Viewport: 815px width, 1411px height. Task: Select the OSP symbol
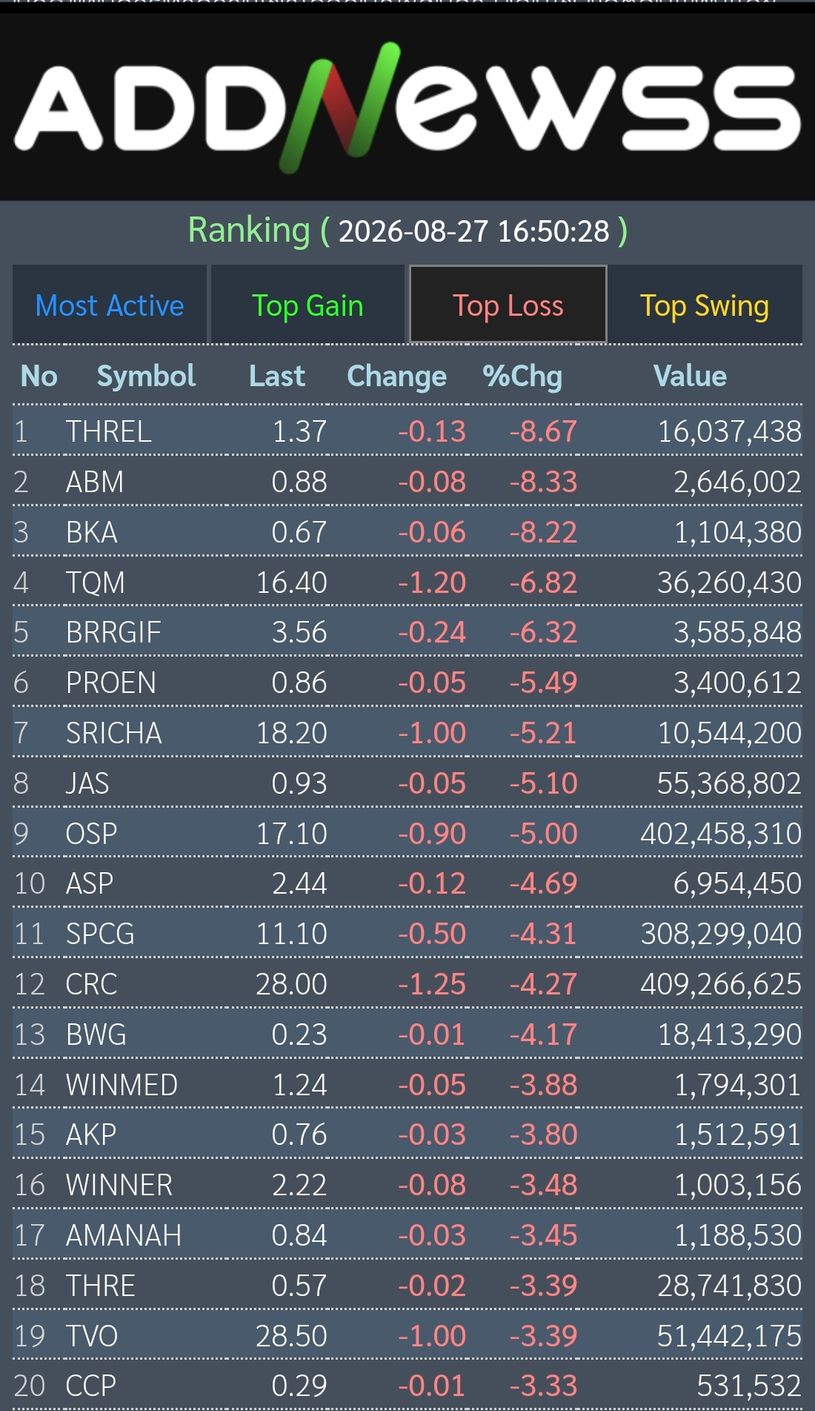91,833
